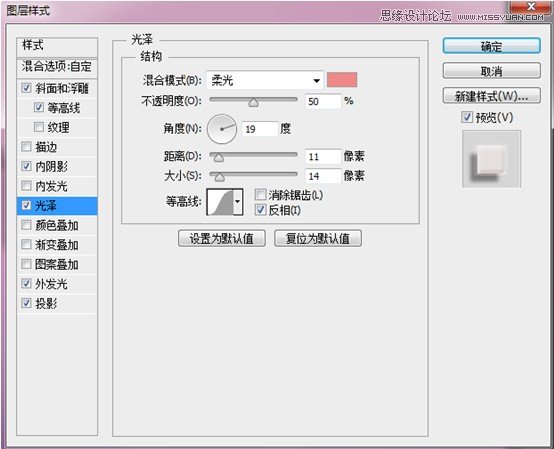Click the style preview thumbnail
Image resolution: width=554 pixels, height=449 pixels.
pos(491,159)
